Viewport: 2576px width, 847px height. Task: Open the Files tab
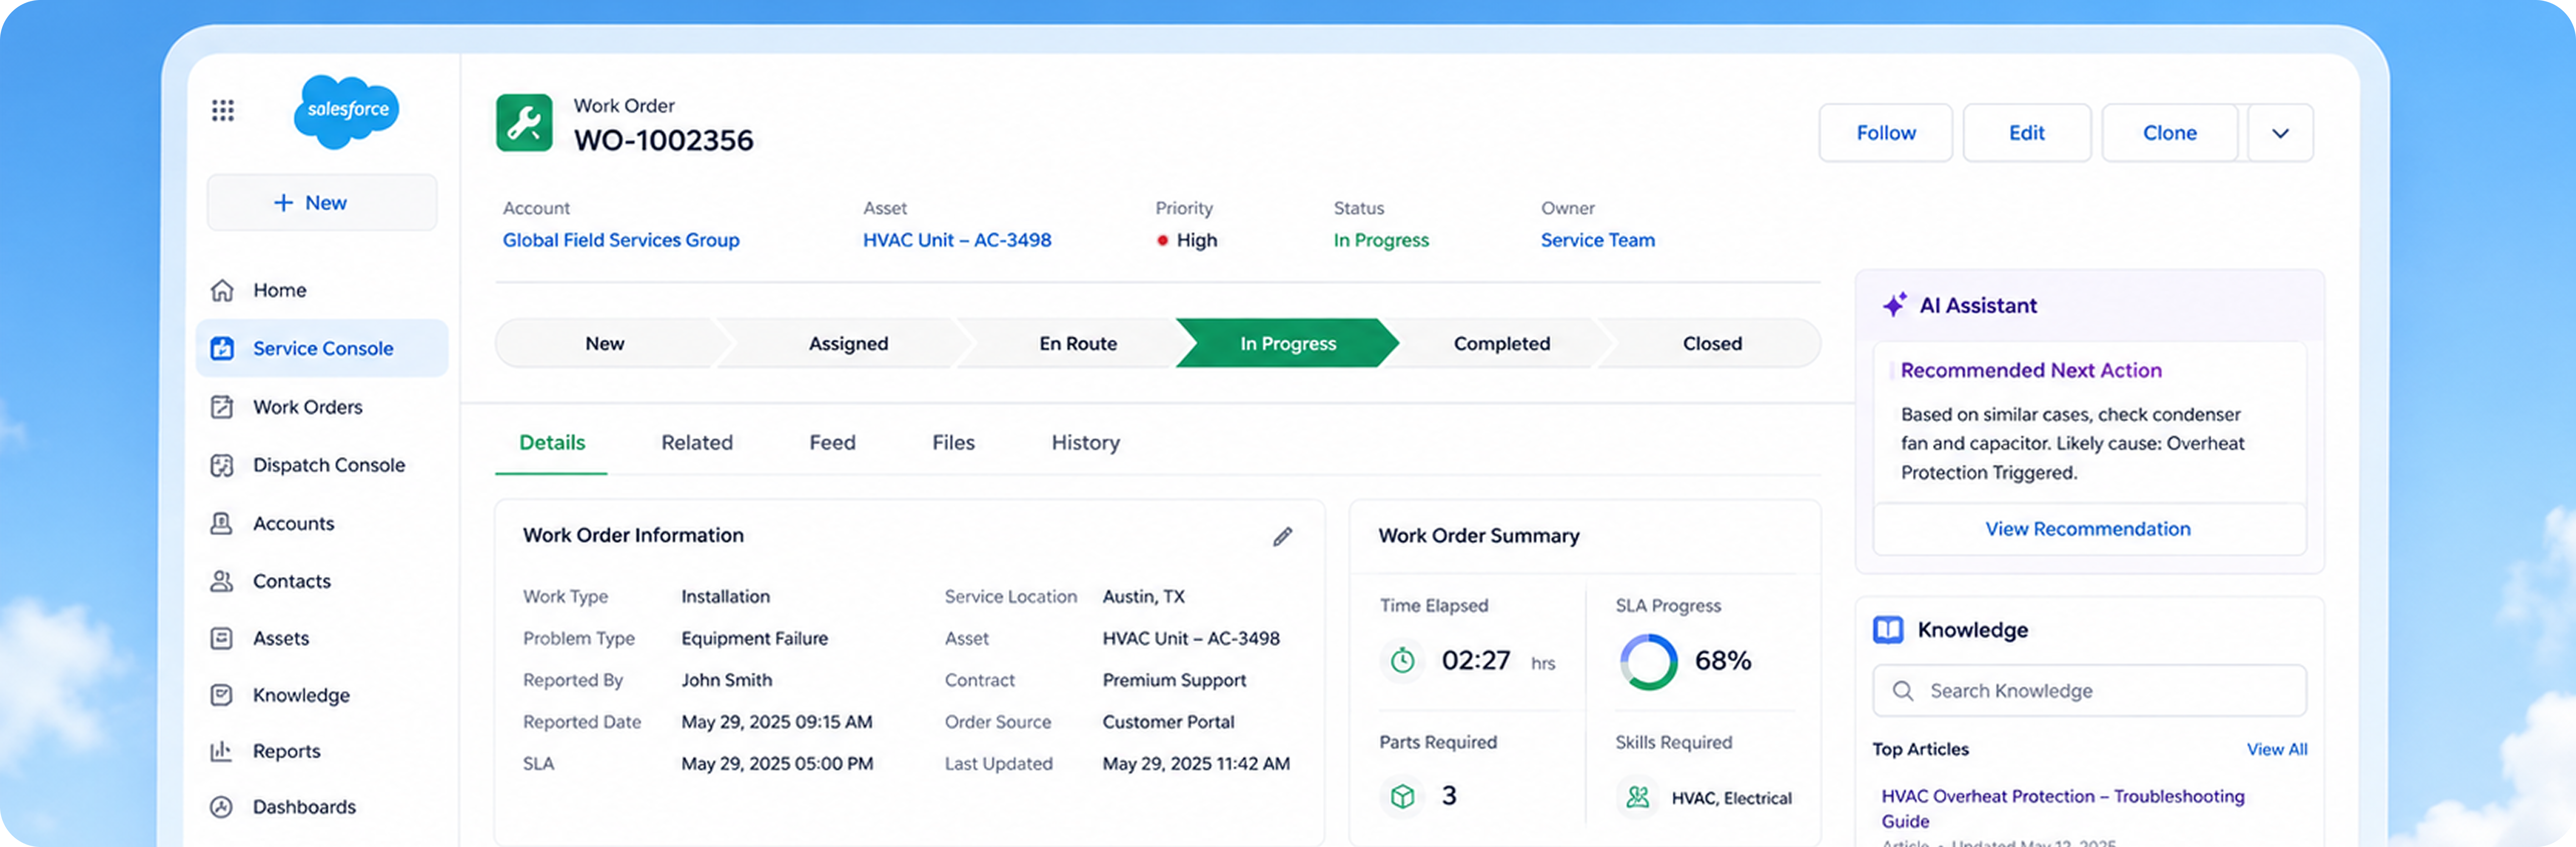953,443
